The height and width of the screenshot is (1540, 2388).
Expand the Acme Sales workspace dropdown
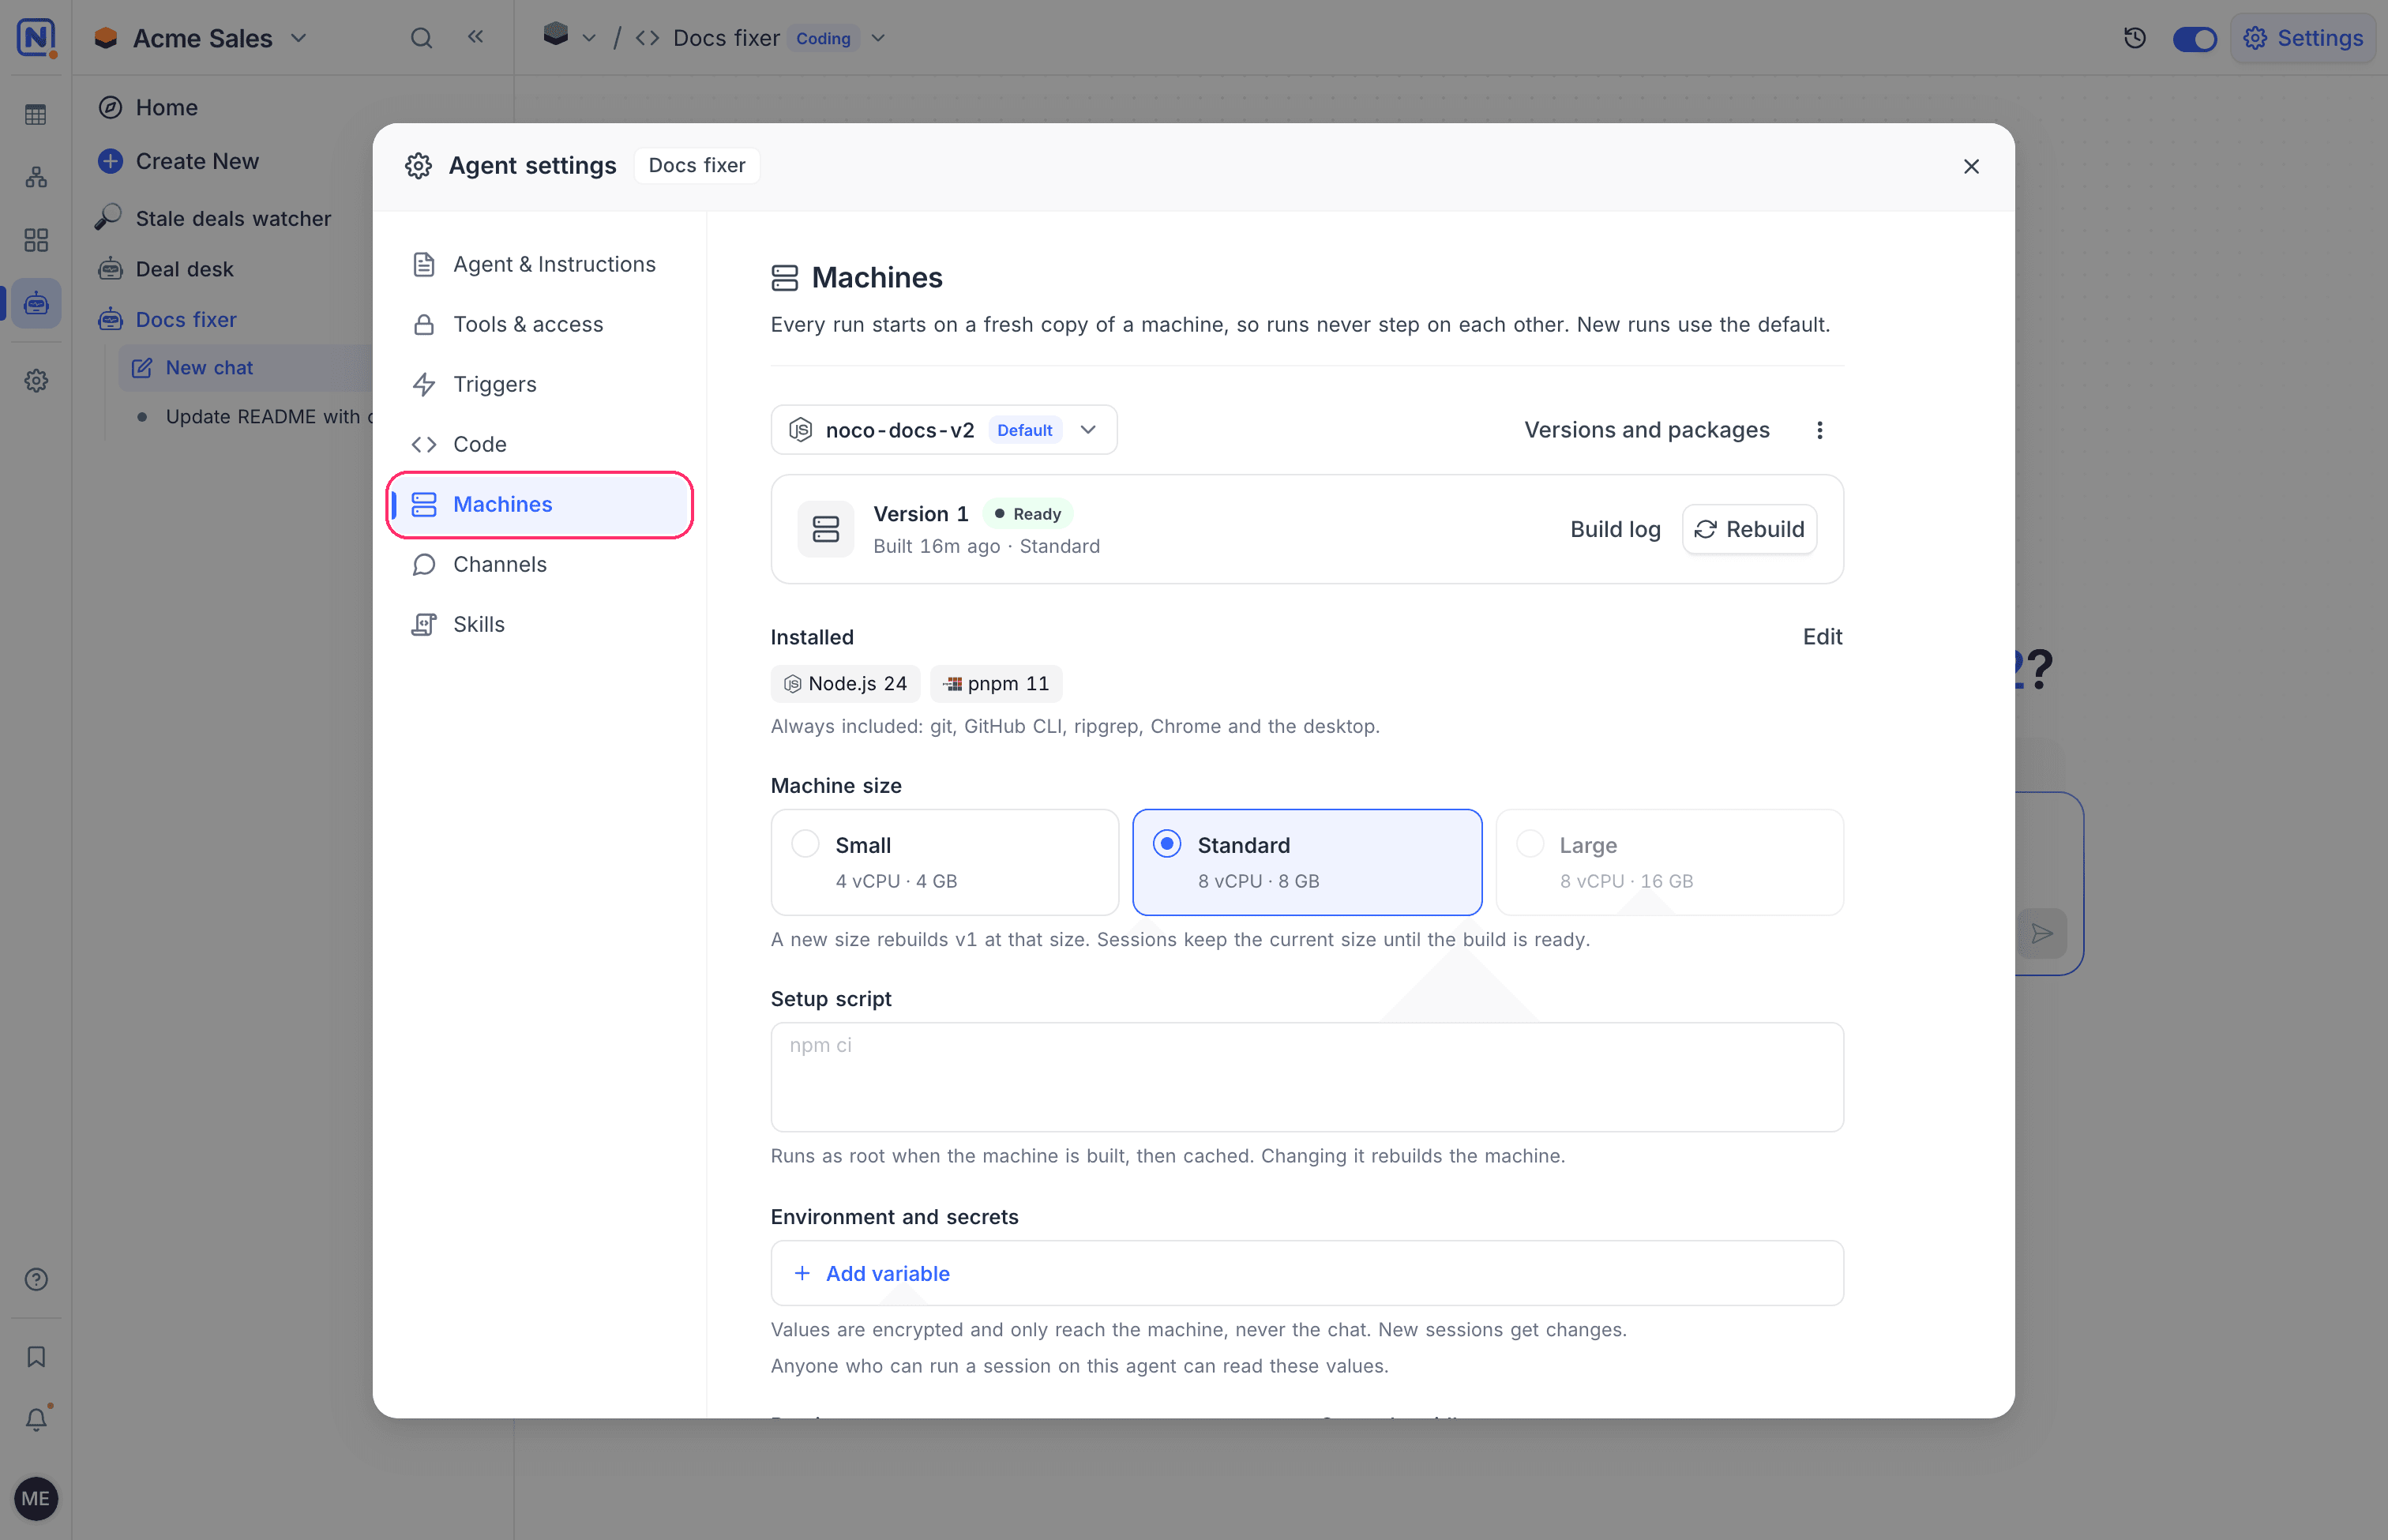(x=298, y=38)
